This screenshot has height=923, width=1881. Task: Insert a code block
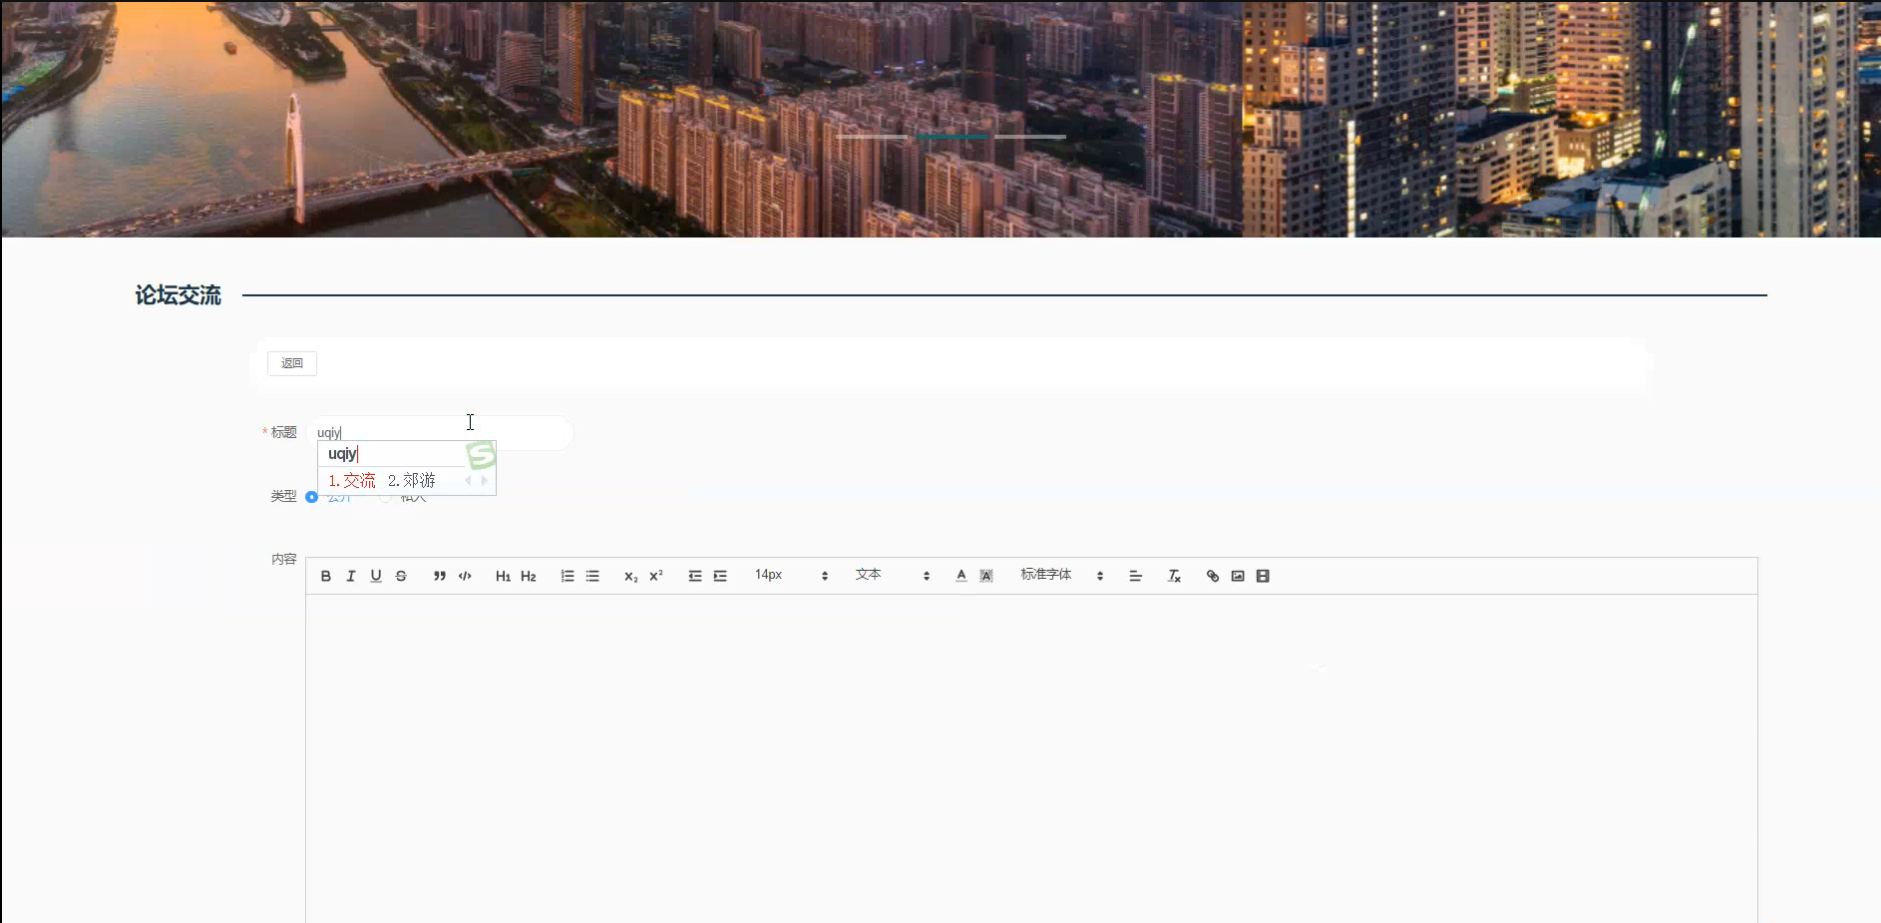pos(463,575)
